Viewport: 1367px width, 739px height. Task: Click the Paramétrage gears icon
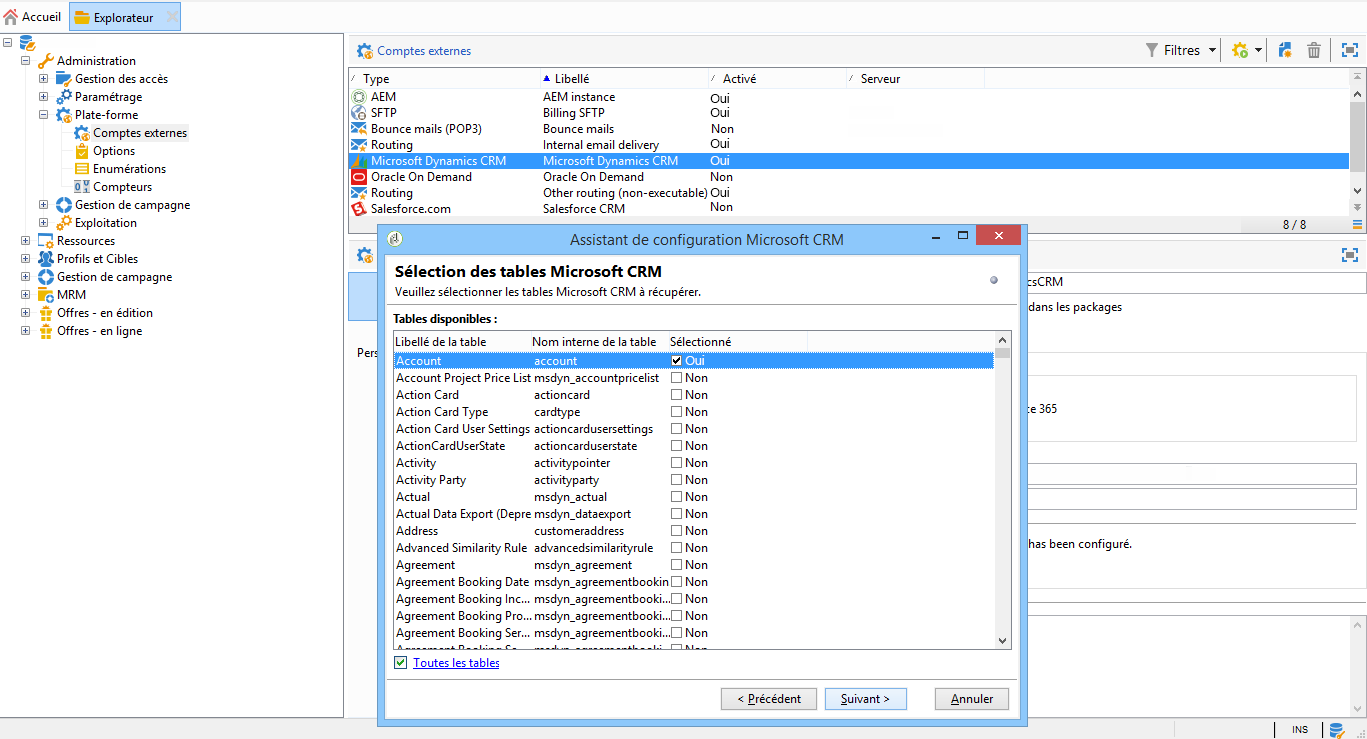tap(63, 97)
